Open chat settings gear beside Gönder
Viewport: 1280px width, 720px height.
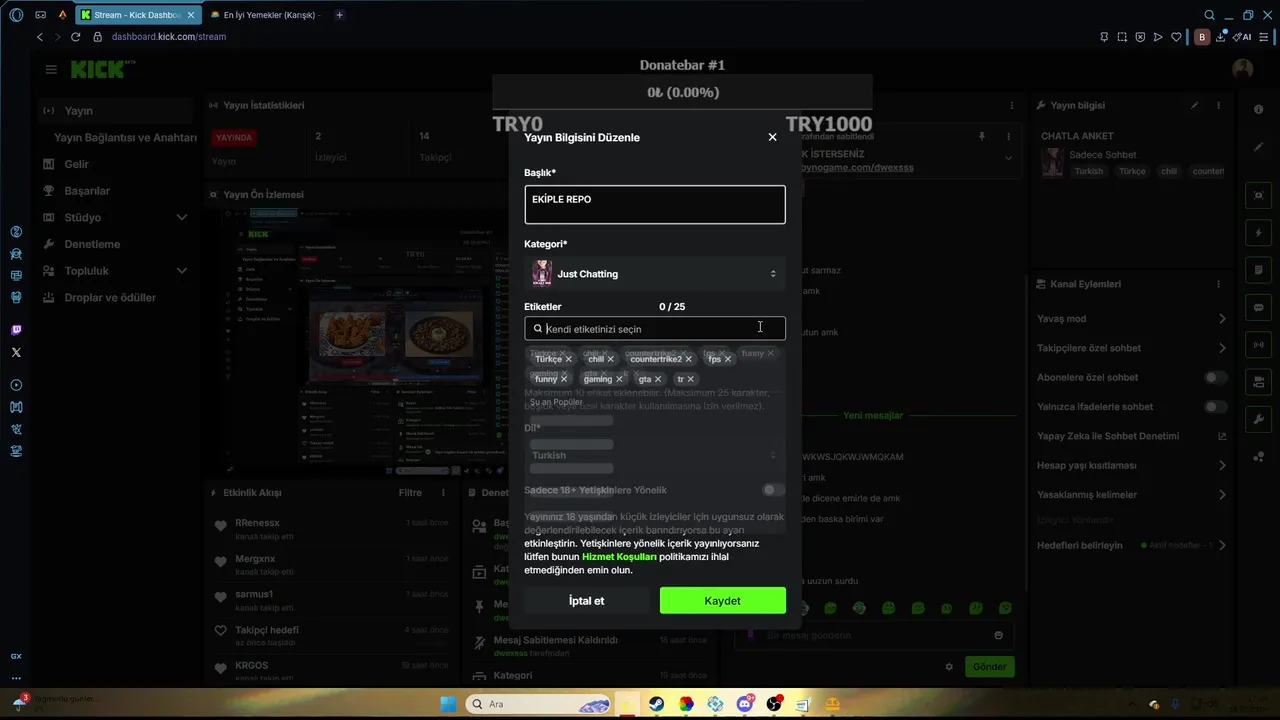[949, 666]
